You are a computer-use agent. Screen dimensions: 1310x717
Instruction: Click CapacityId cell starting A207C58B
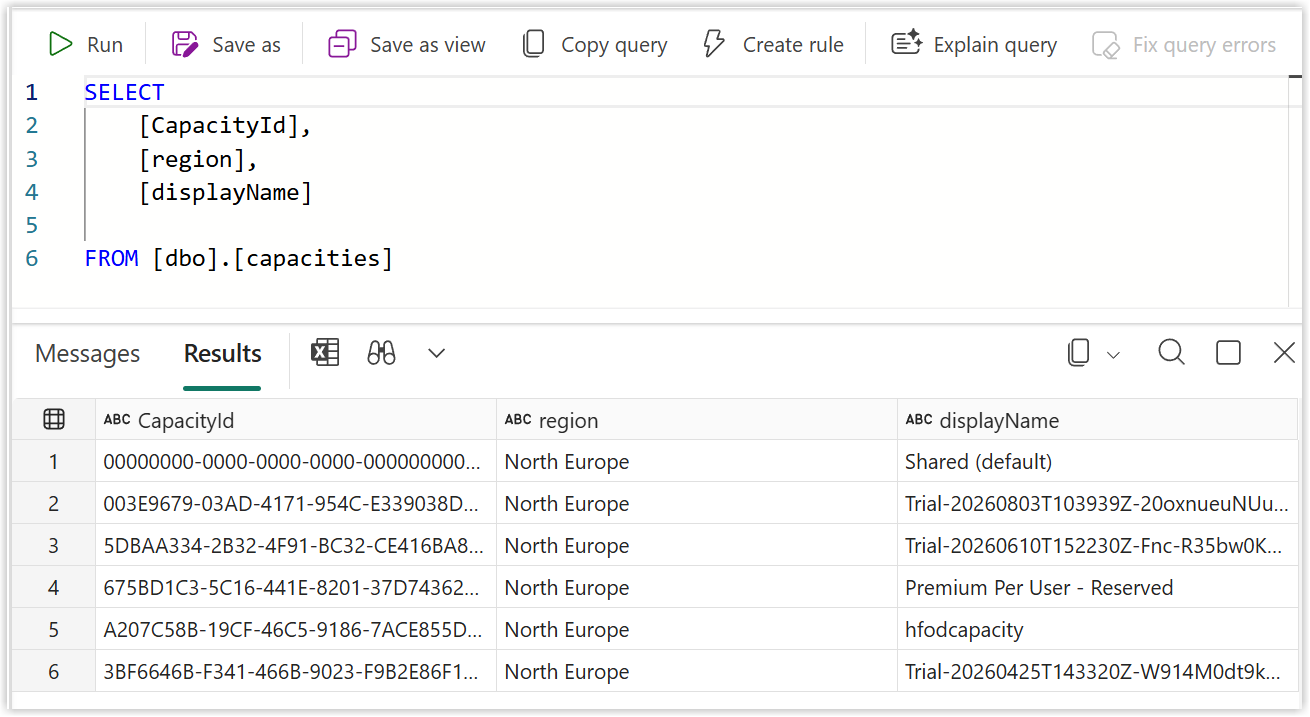pos(296,630)
